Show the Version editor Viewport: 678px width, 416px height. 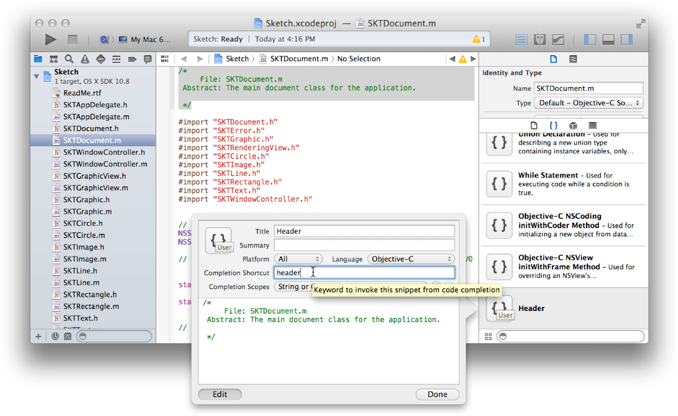point(558,40)
